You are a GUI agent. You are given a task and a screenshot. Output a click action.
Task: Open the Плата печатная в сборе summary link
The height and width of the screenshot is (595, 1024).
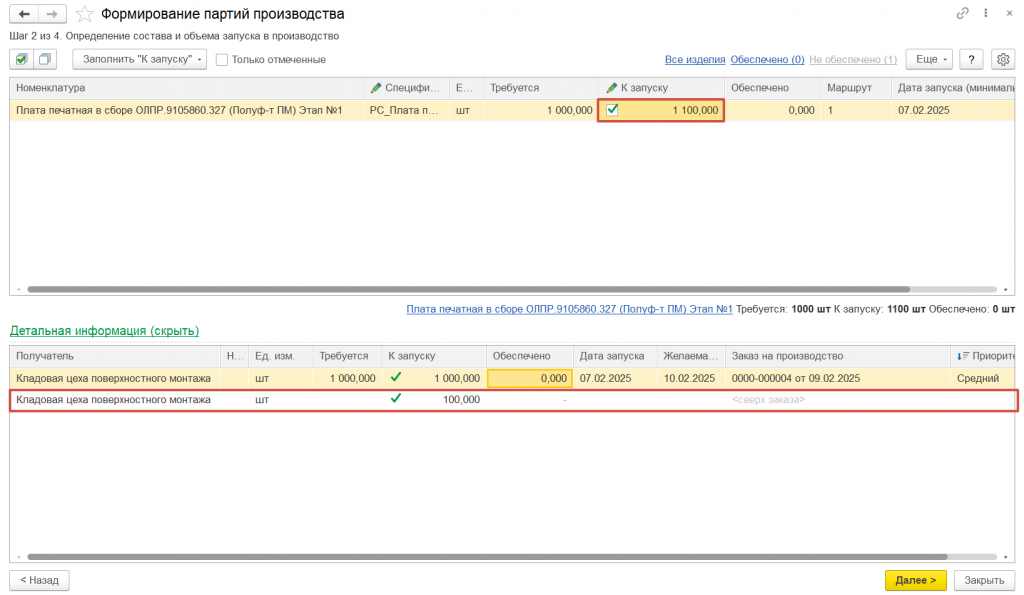569,309
